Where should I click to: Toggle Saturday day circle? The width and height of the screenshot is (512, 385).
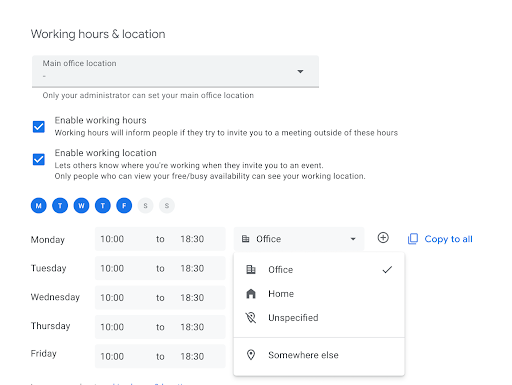[145, 206]
